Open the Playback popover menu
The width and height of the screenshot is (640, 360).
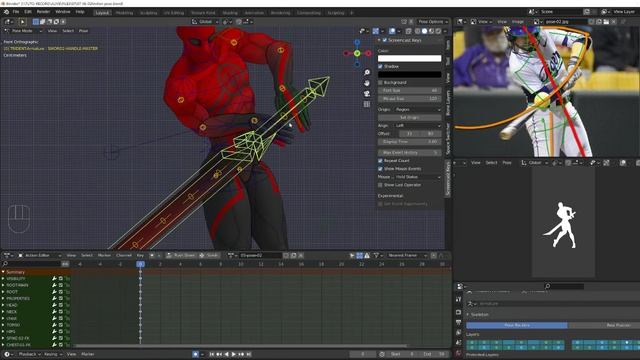point(30,354)
